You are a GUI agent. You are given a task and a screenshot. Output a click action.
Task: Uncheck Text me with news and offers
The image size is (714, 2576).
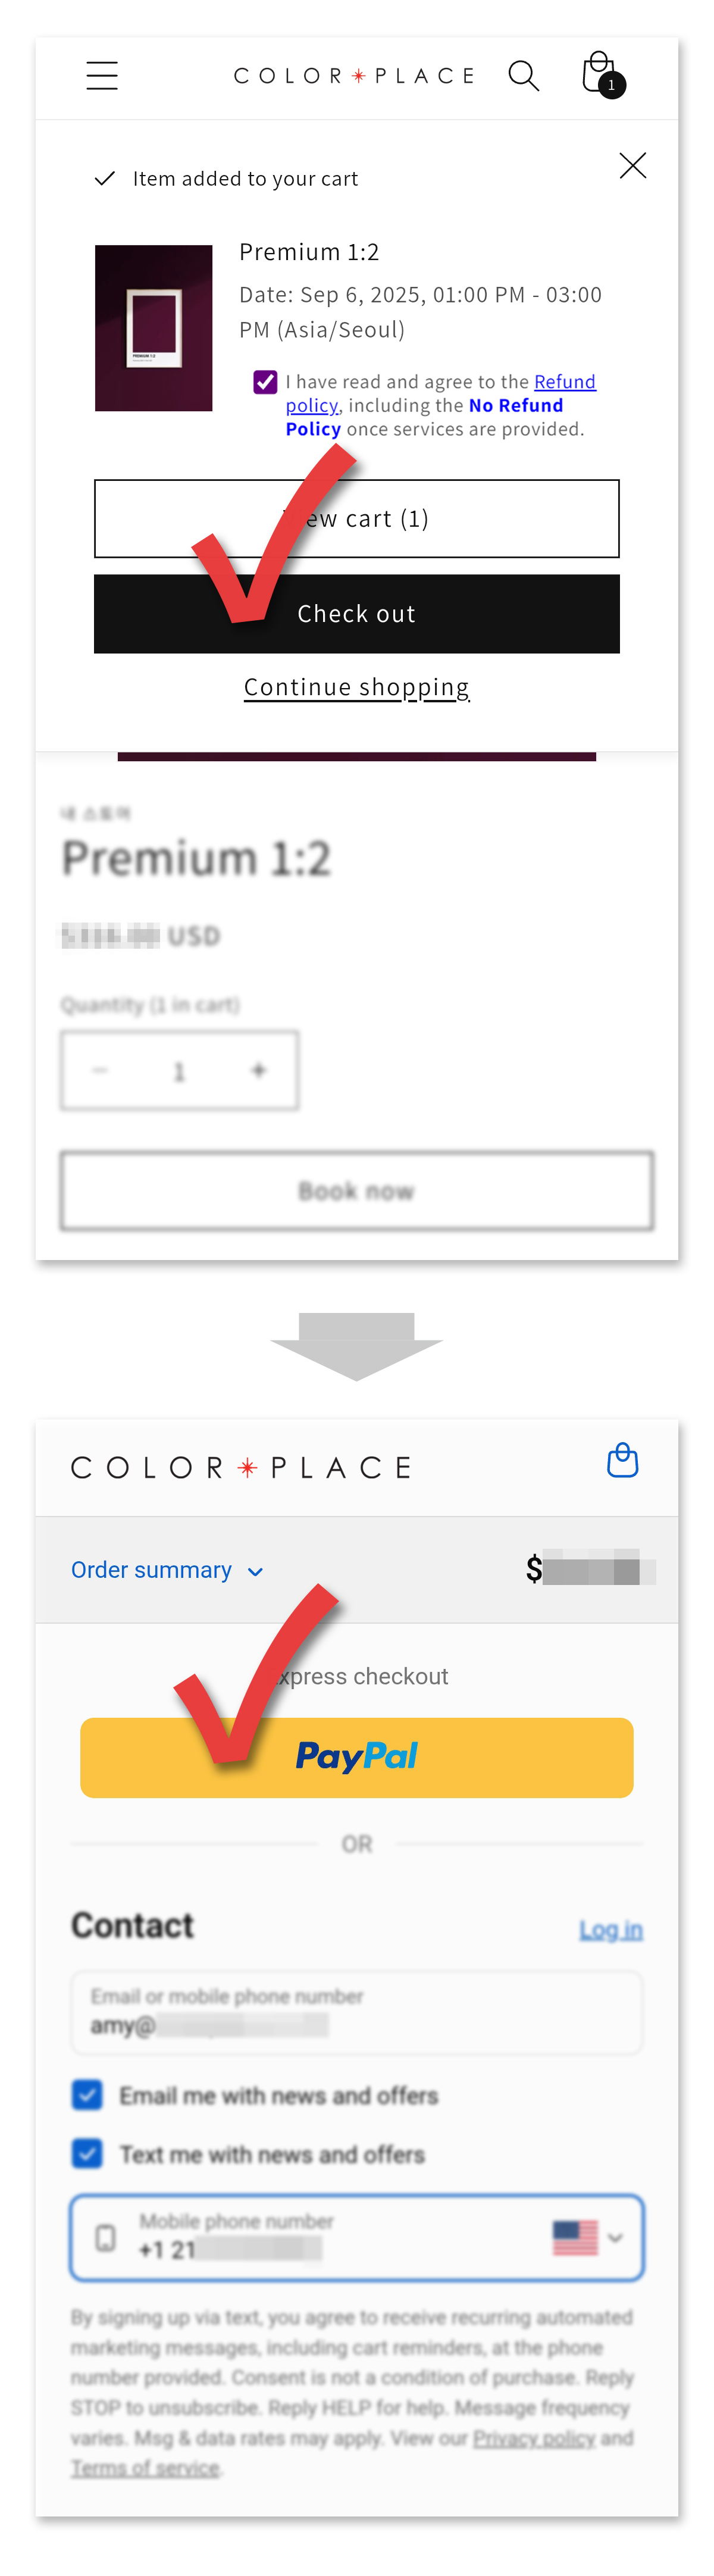coord(87,2153)
